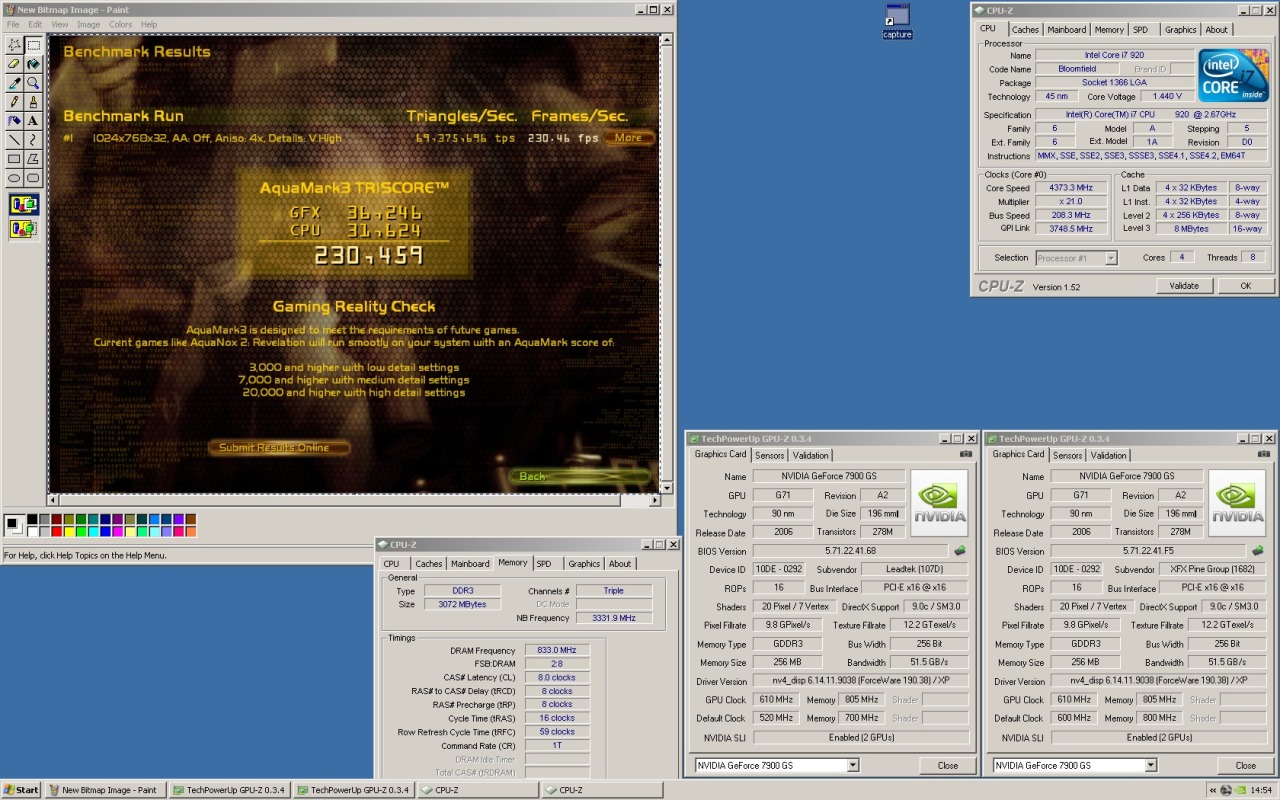The height and width of the screenshot is (800, 1280).
Task: Click the XFX Pine Group (1682) field
Action: pyautogui.click(x=1212, y=569)
